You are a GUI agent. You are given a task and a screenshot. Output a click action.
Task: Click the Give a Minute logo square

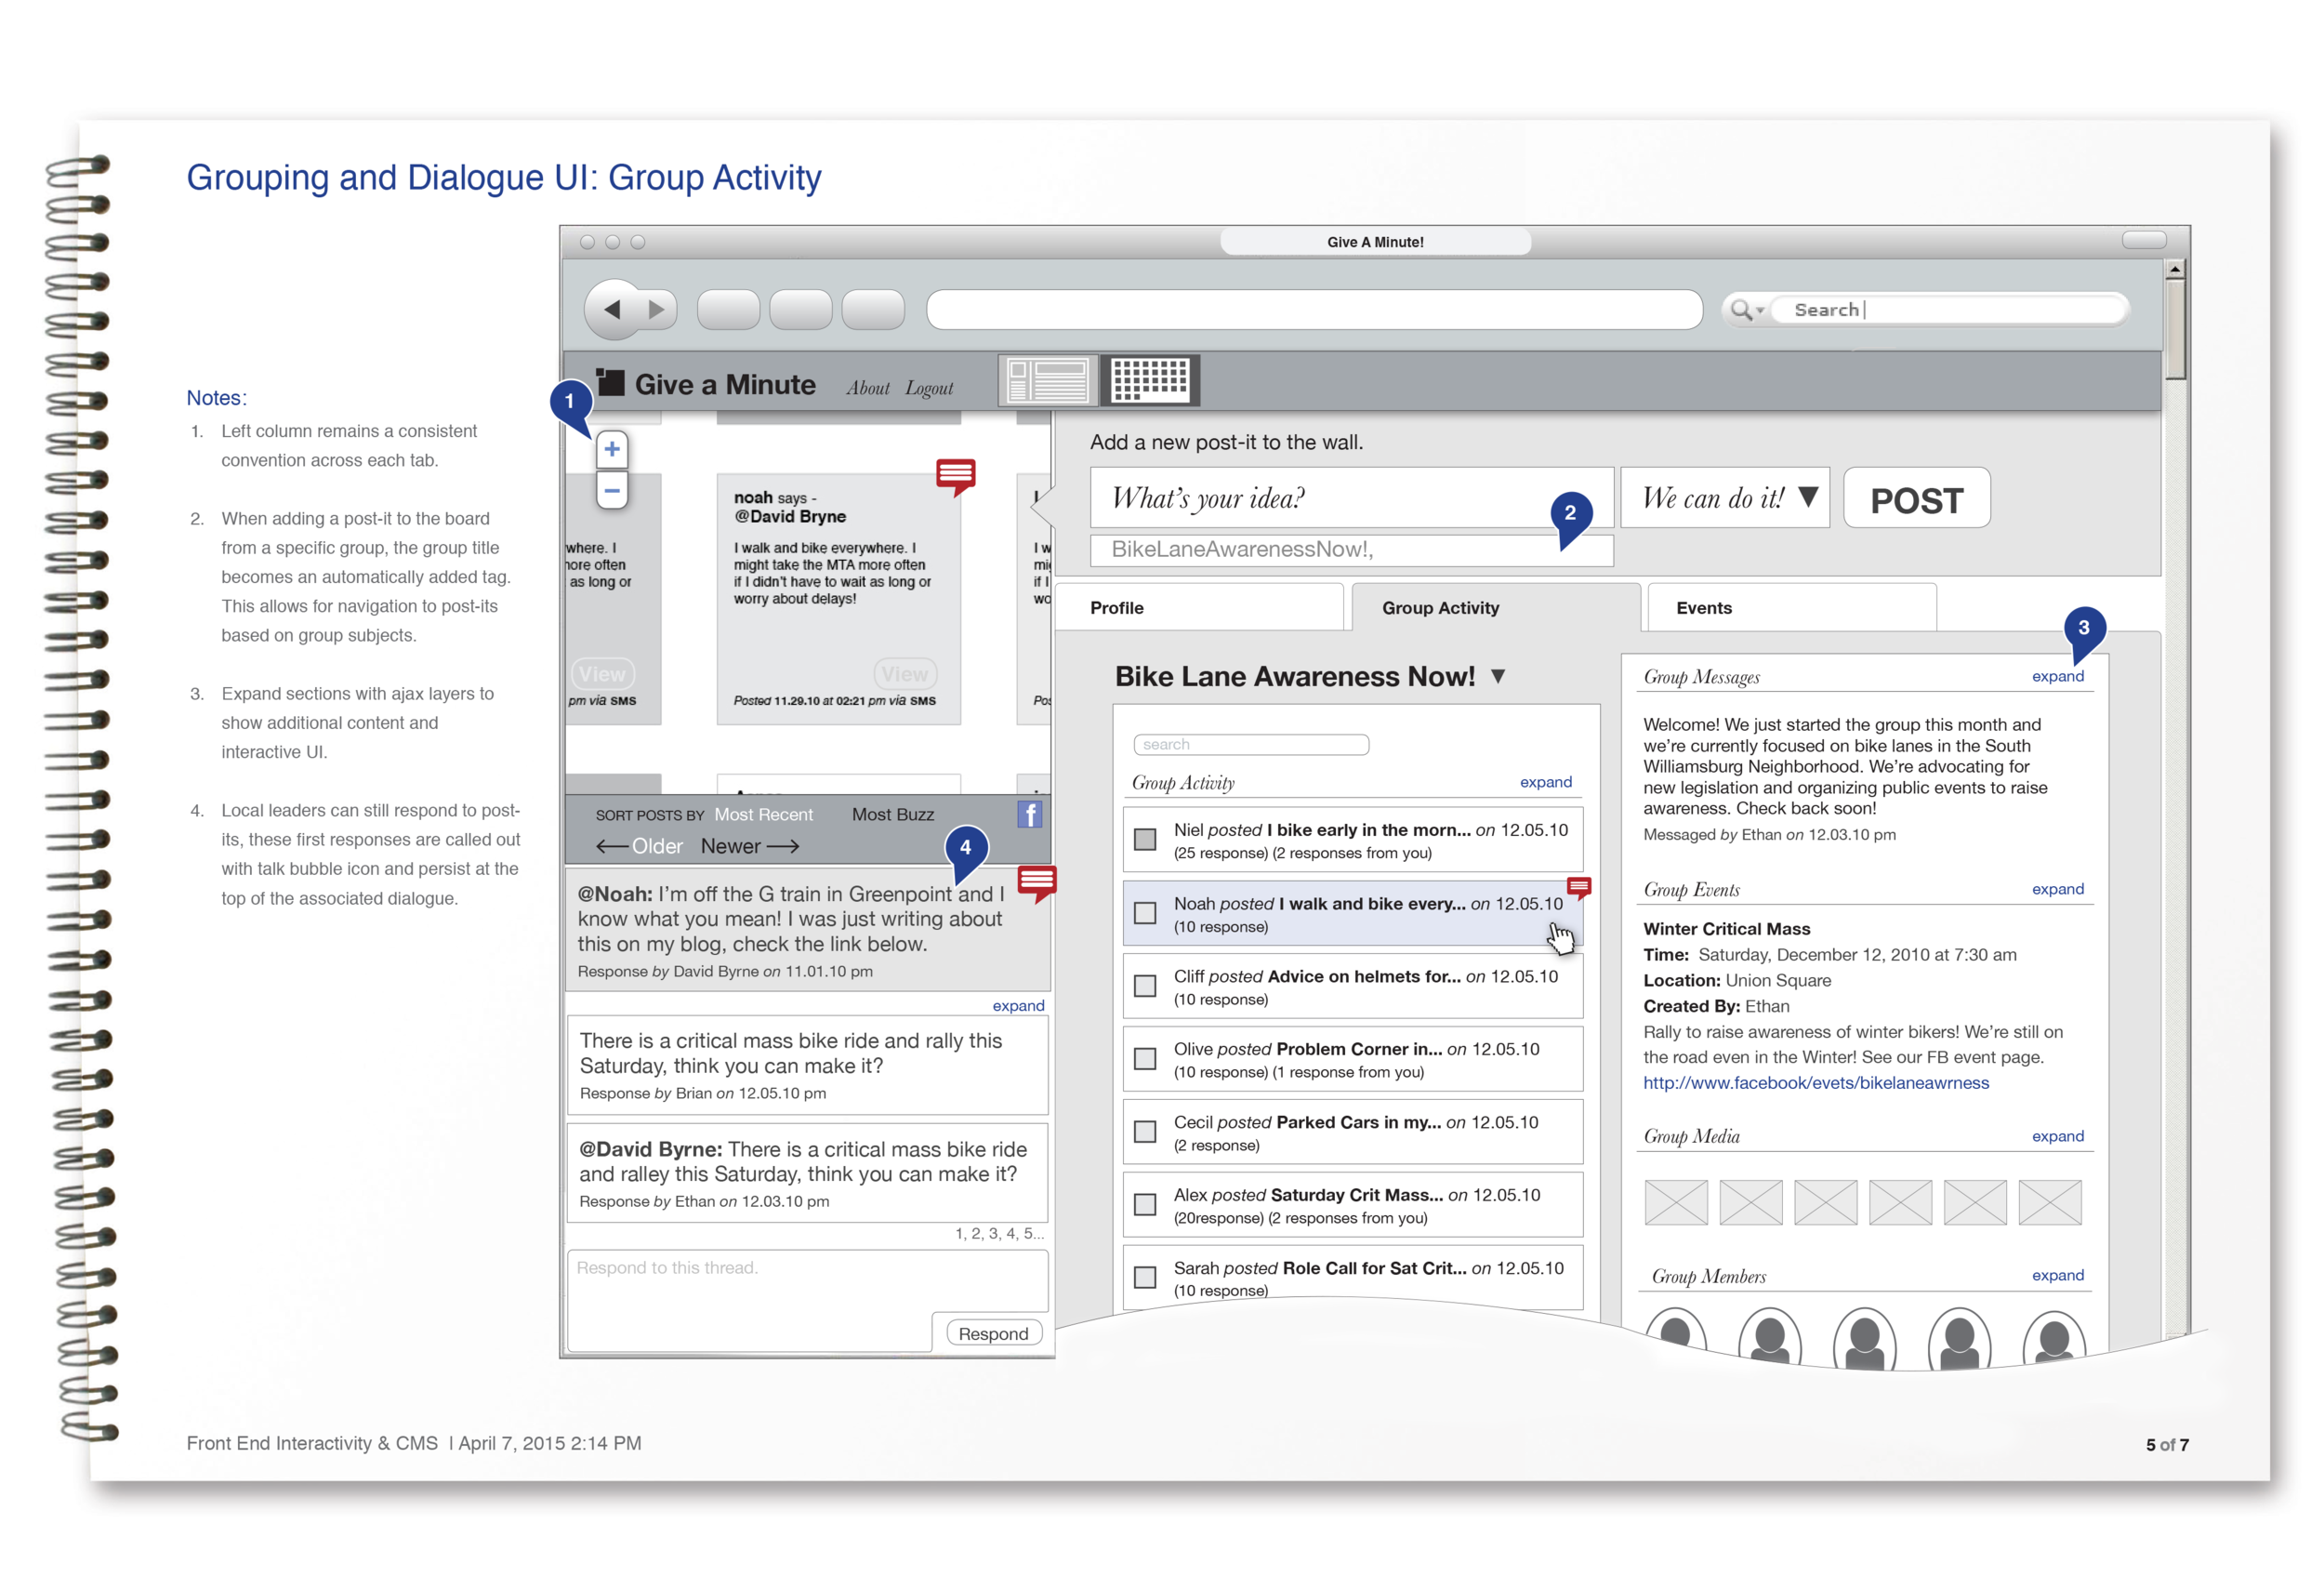coord(610,382)
